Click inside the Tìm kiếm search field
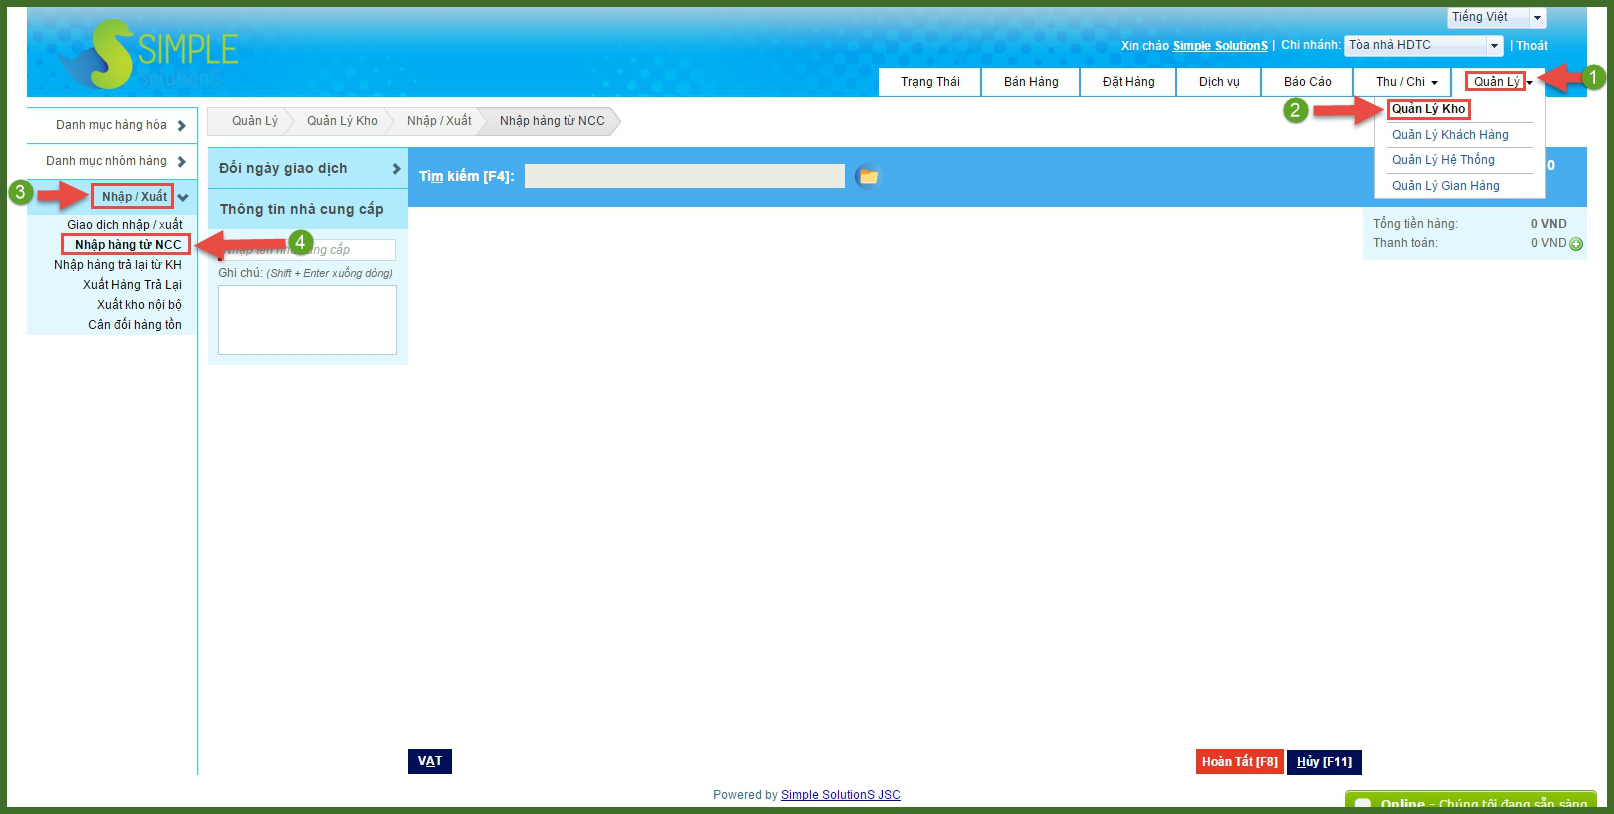Viewport: 1614px width, 814px height. pyautogui.click(x=684, y=176)
